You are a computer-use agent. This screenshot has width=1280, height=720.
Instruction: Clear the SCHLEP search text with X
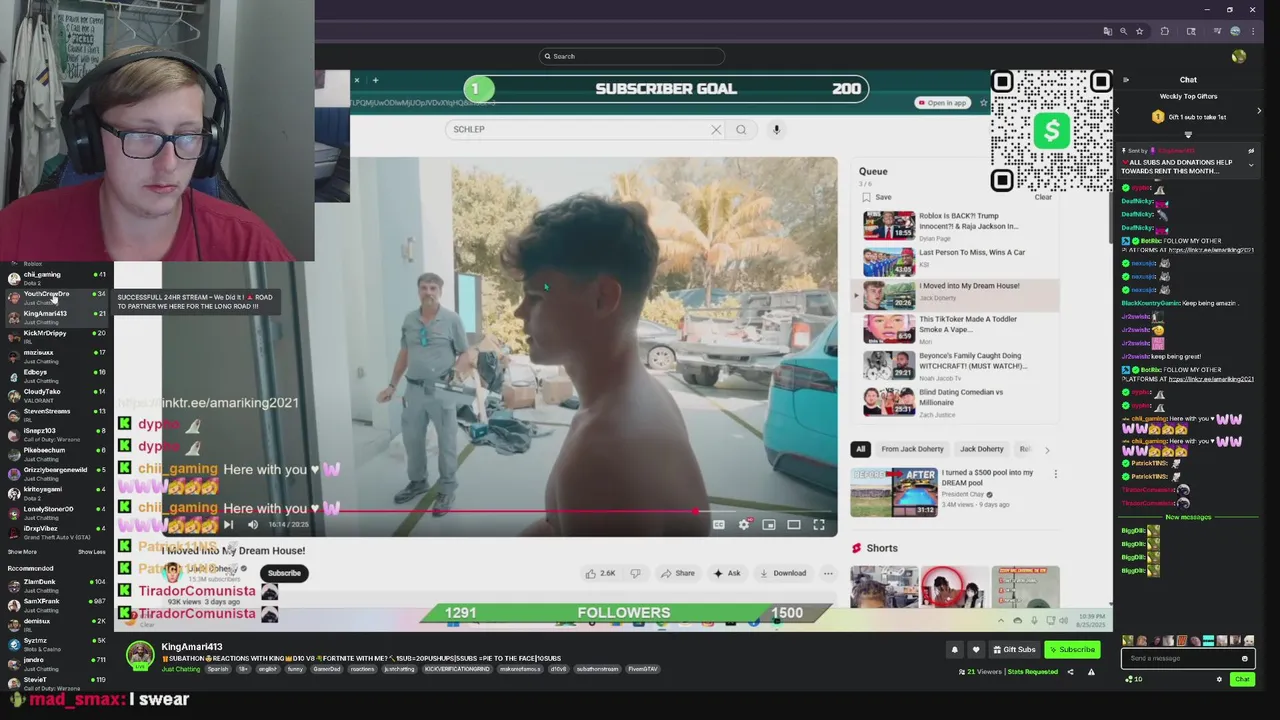[716, 129]
